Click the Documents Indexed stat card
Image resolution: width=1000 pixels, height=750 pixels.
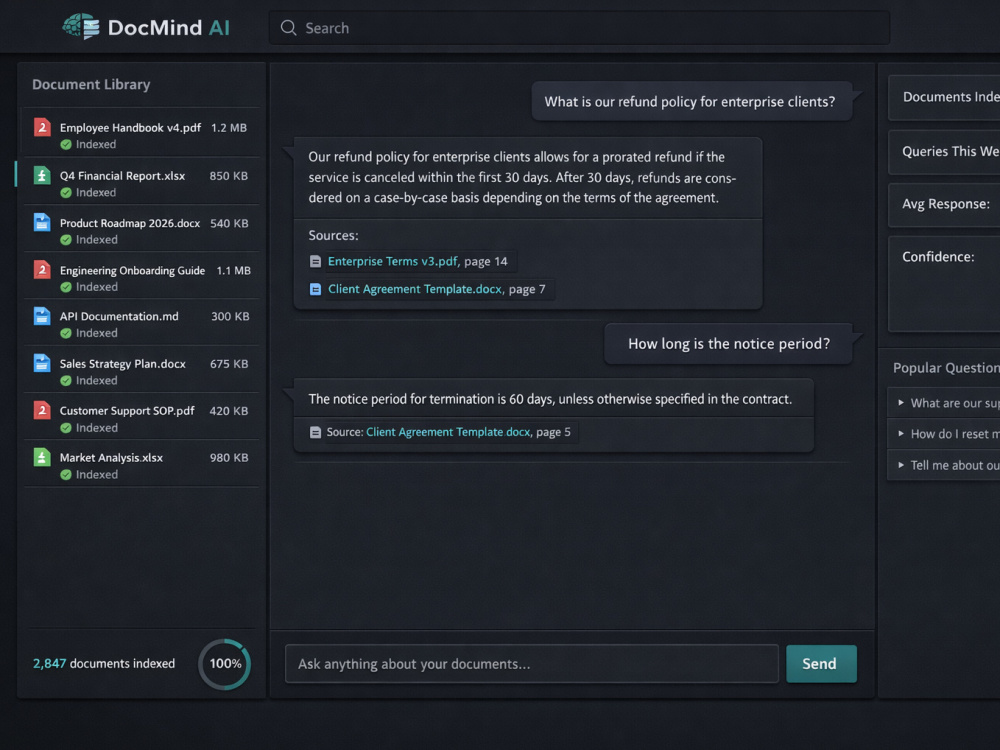point(944,97)
